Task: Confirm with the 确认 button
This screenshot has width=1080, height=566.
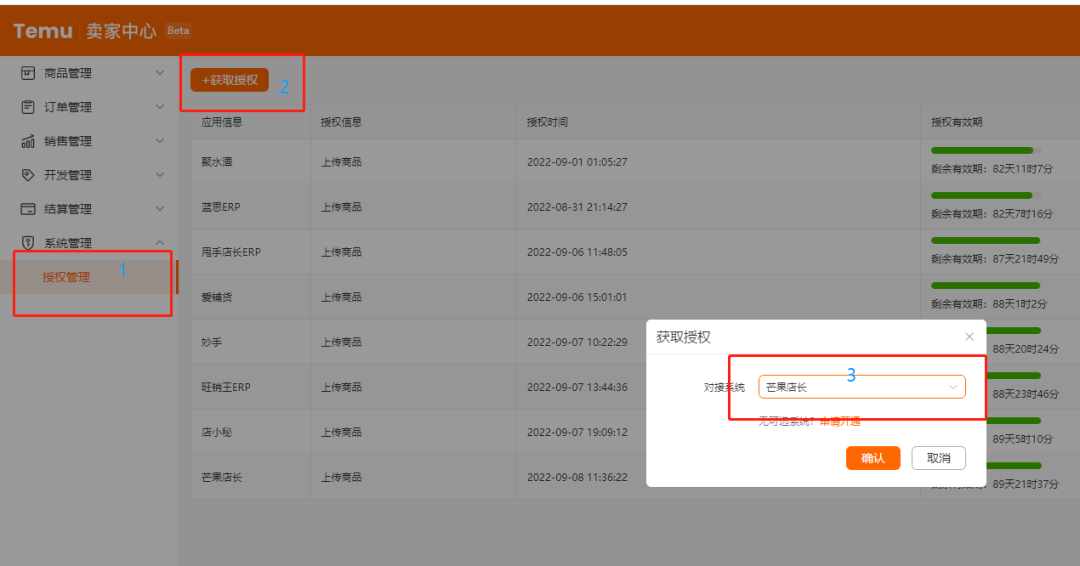Action: pos(873,458)
